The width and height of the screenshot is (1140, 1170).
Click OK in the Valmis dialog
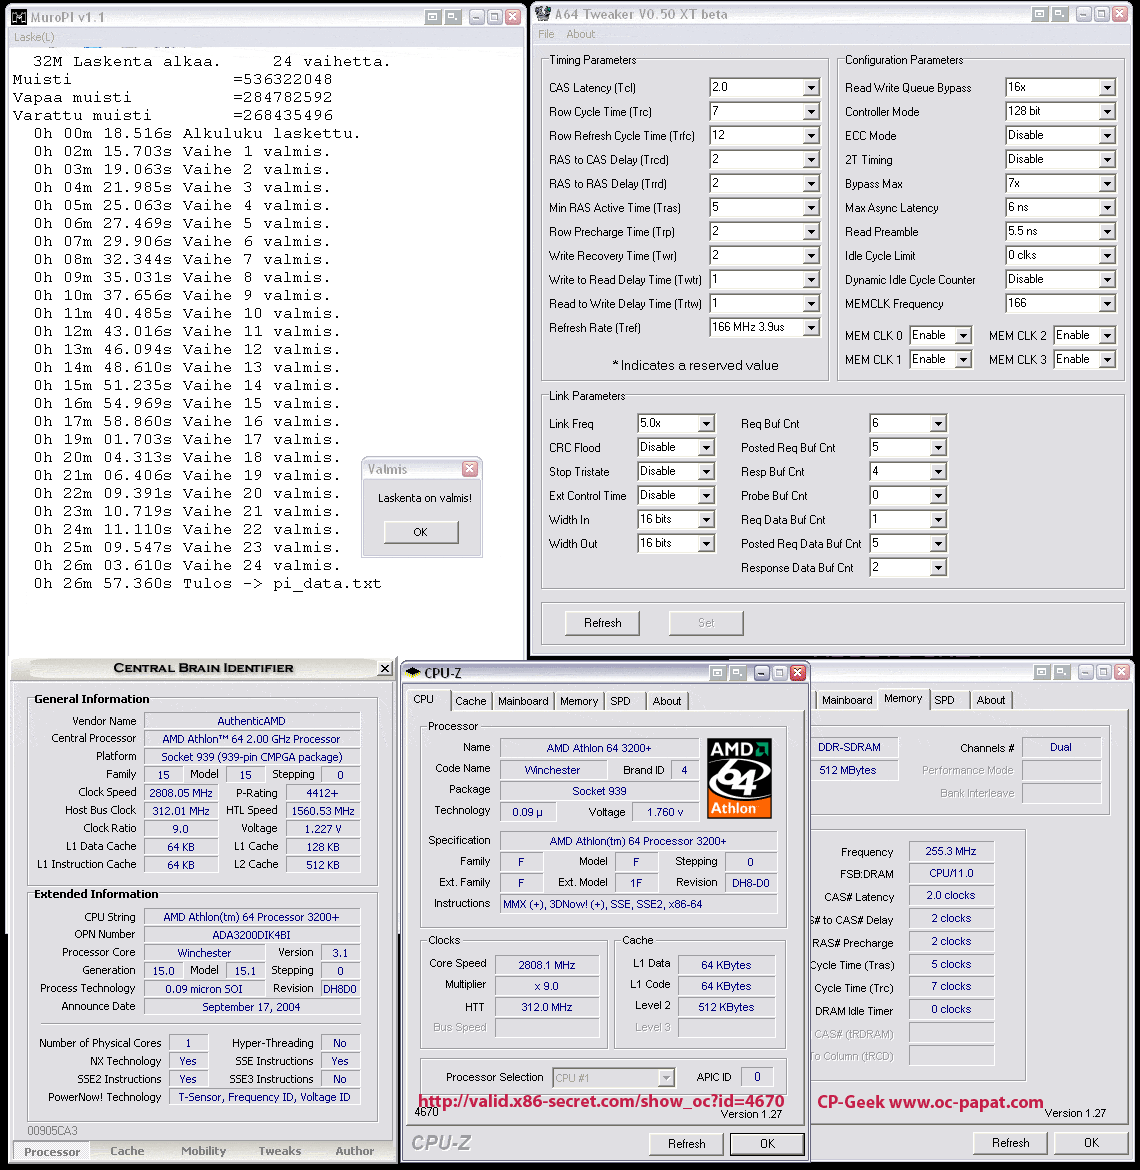(x=421, y=532)
